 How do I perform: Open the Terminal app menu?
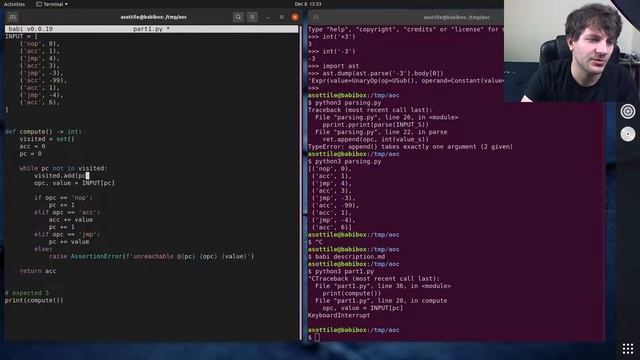click(x=52, y=4)
